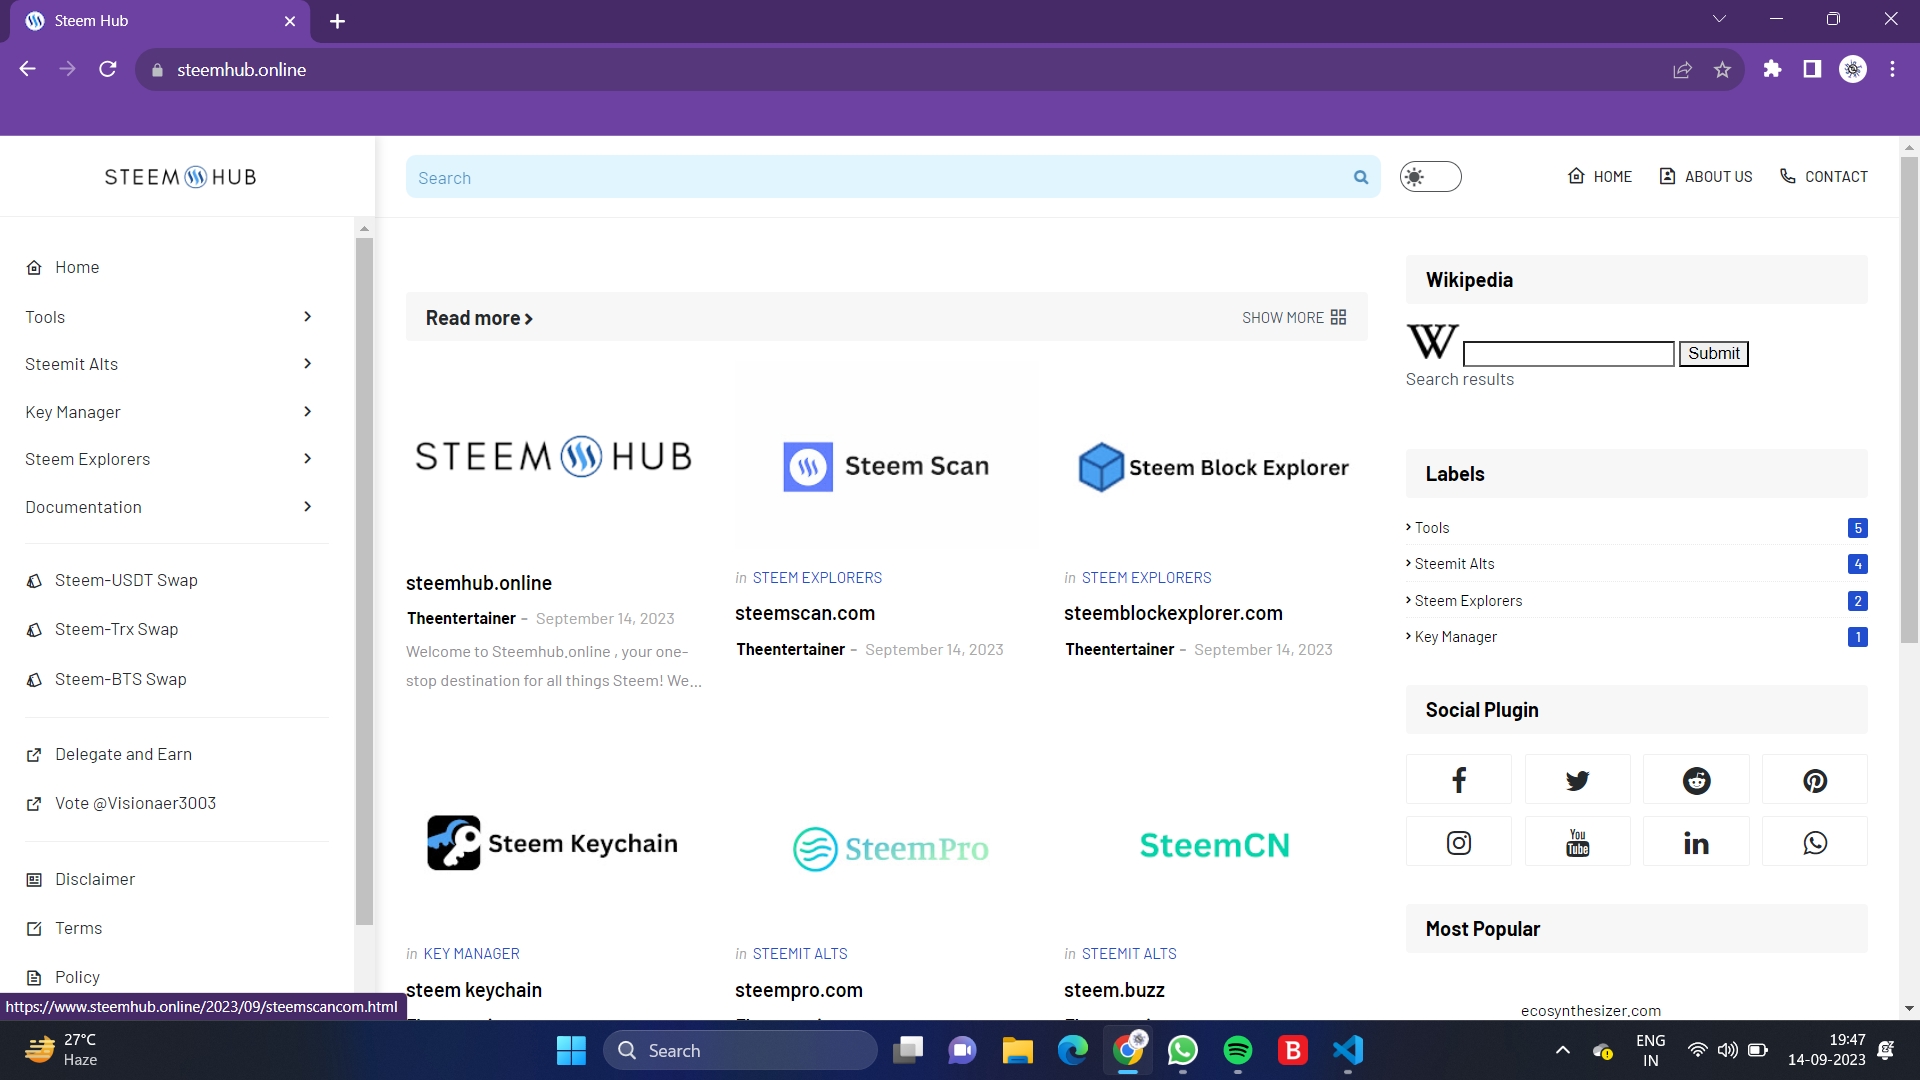
Task: Click the Wikipedia search text field
Action: pyautogui.click(x=1568, y=354)
